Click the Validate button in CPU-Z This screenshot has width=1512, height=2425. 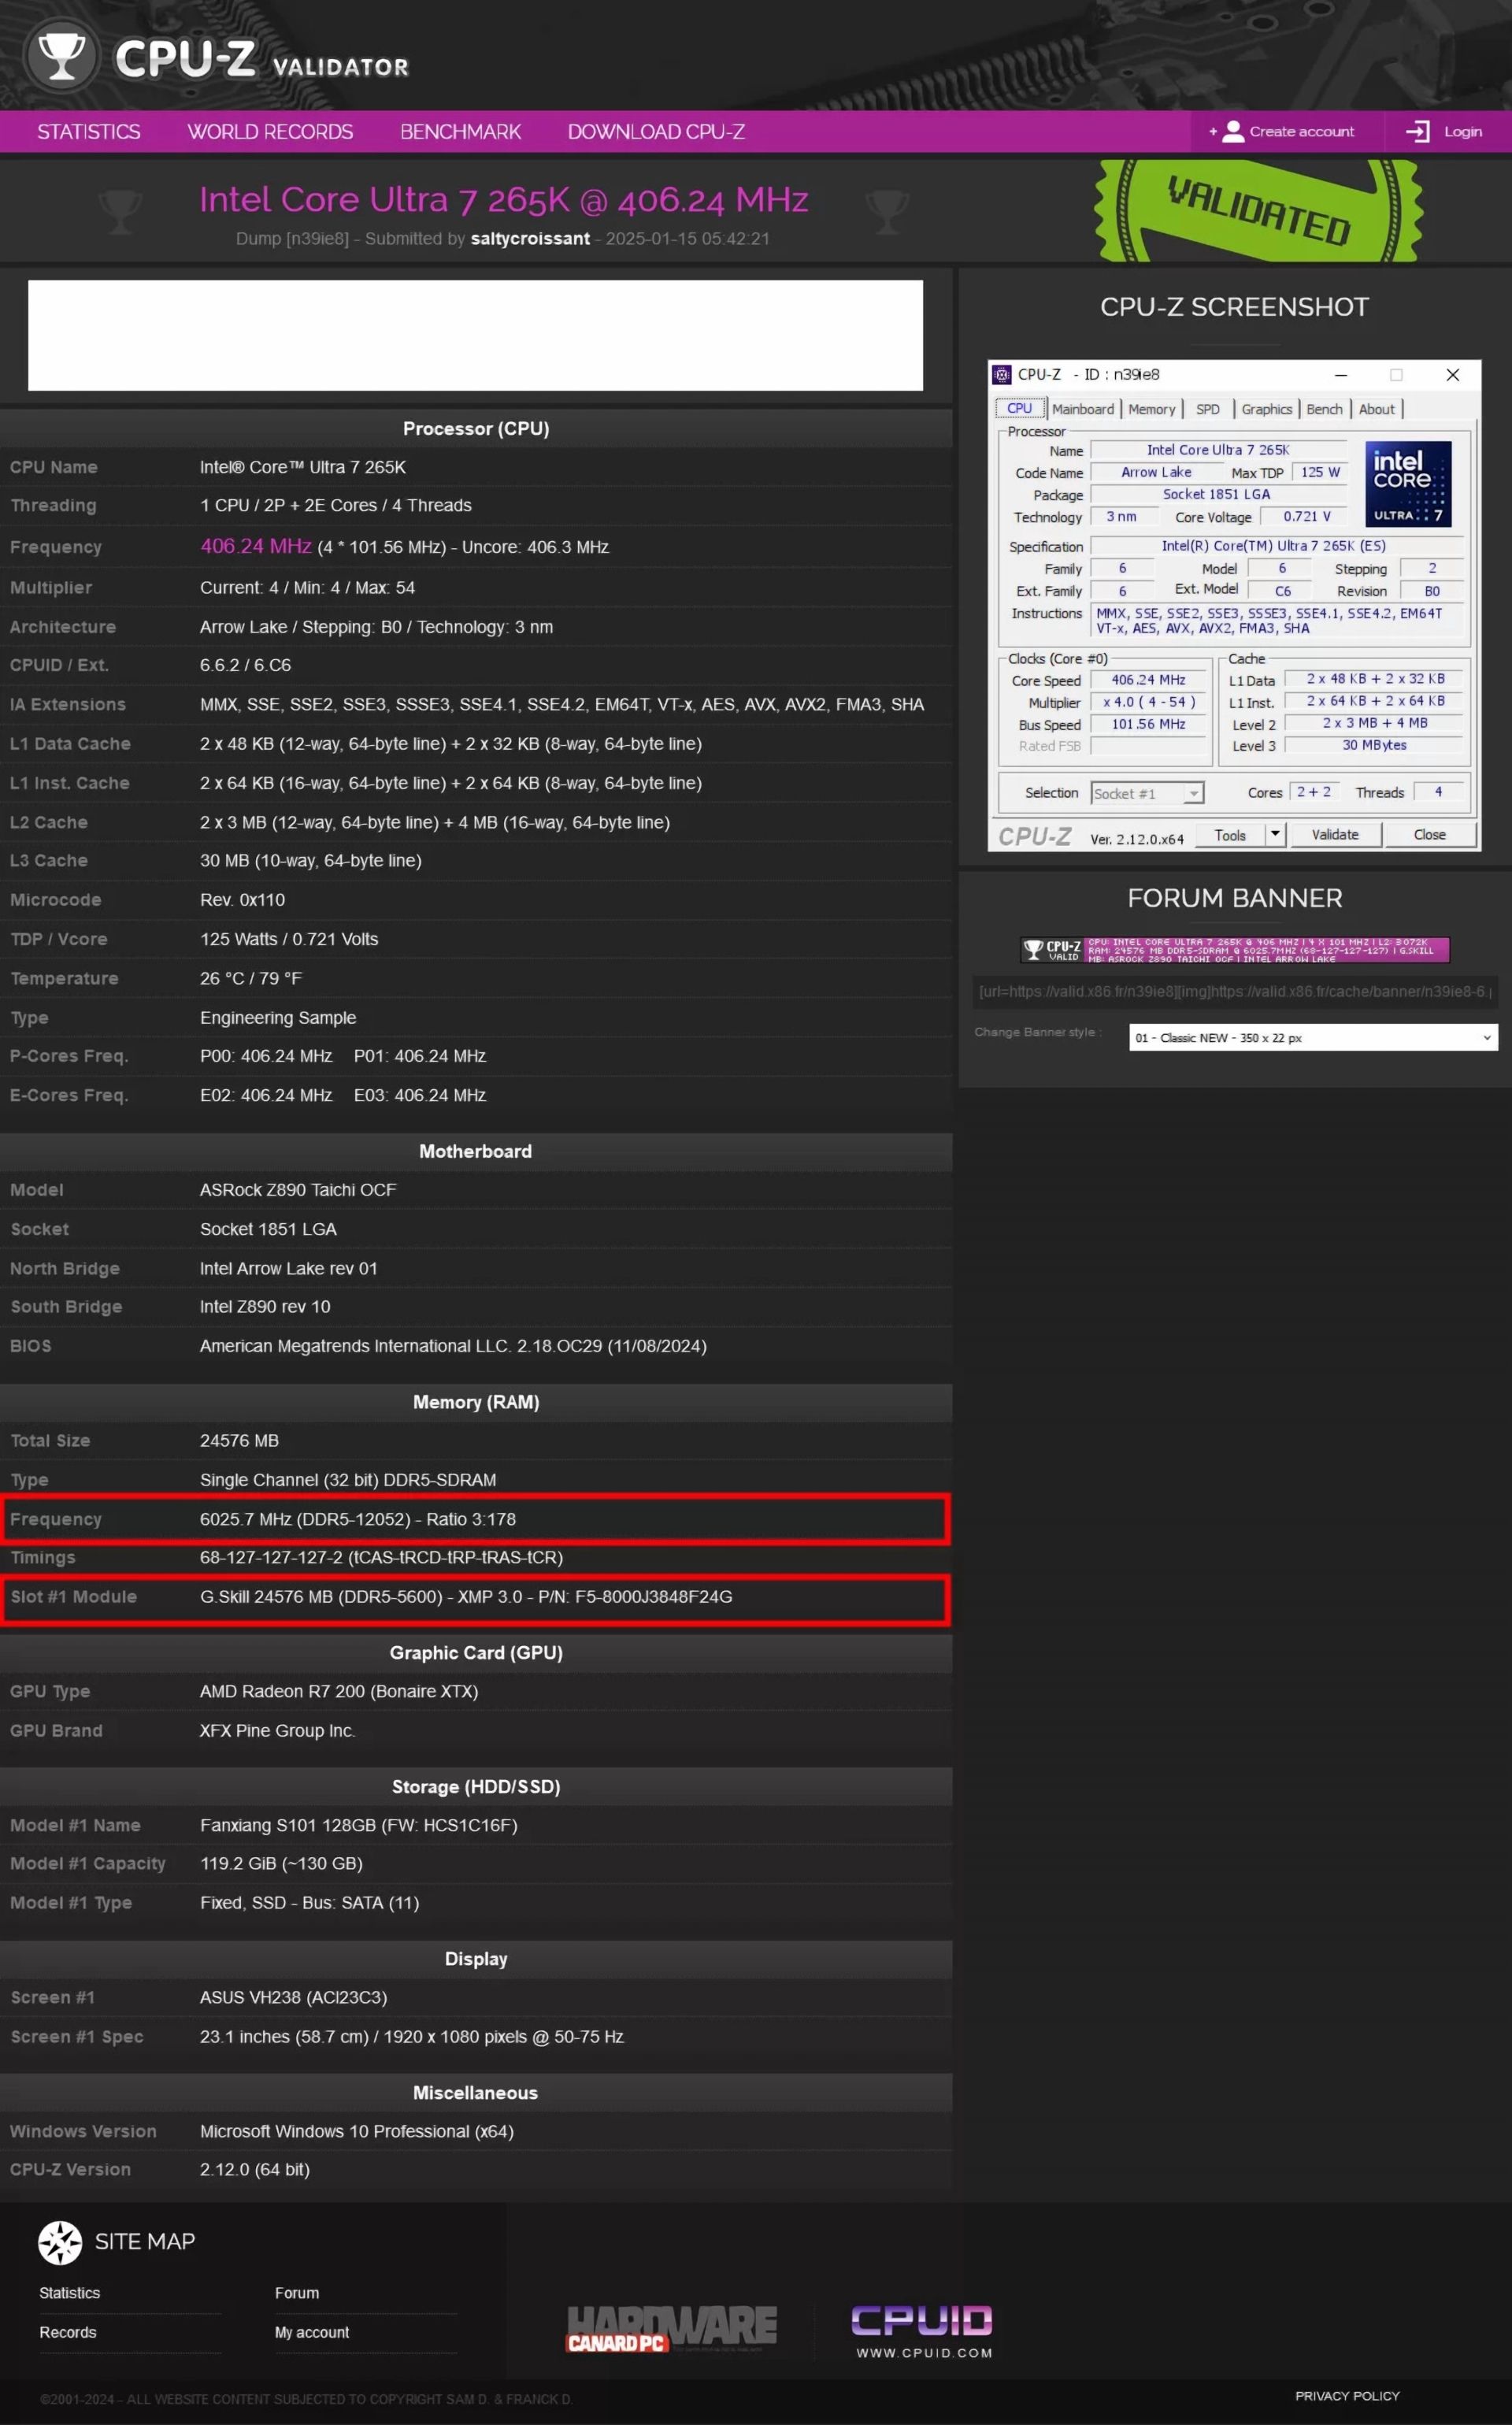1335,835
